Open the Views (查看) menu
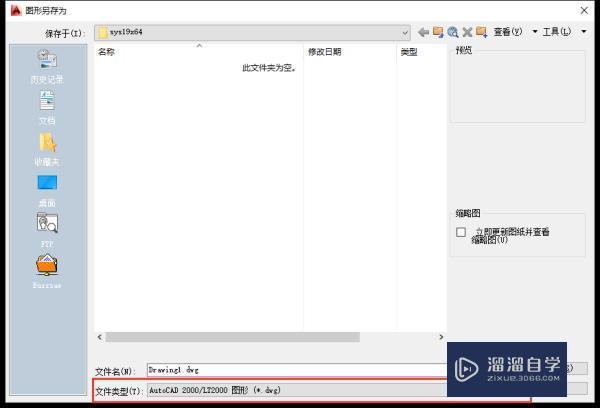This screenshot has height=408, width=600. (x=508, y=32)
